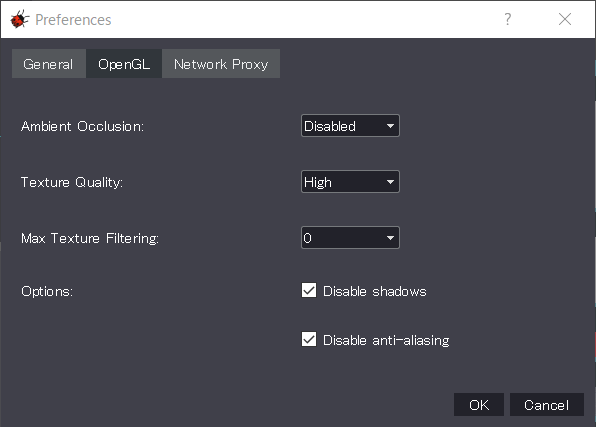Dismiss changes with the Cancel button
Viewport: 596px width, 427px height.
547,405
